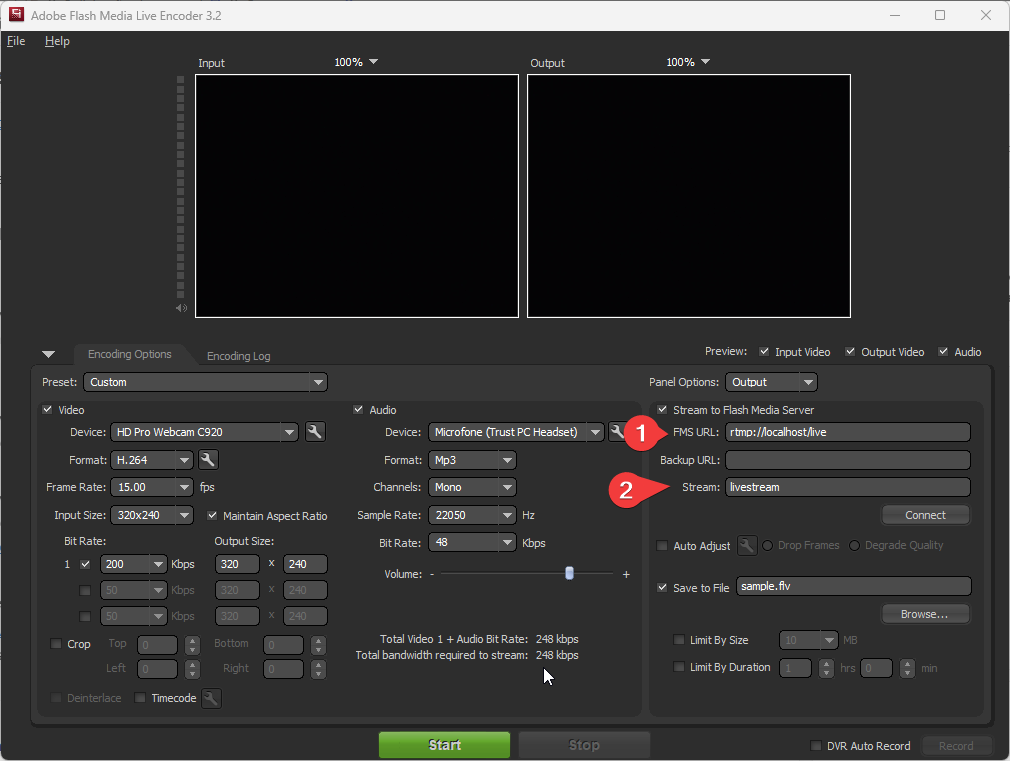Screen dimensions: 1010x761
Task: Disable the Video checkbox
Action: point(48,410)
